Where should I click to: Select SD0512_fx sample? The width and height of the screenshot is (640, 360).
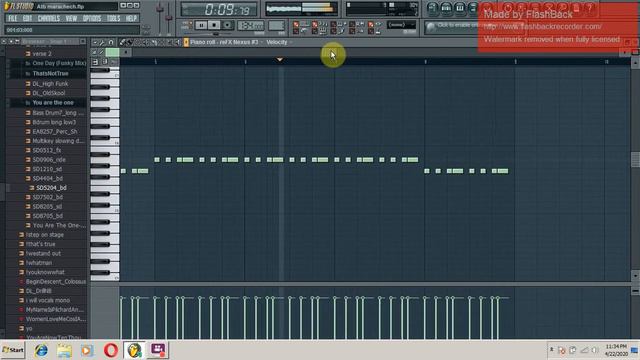pos(47,150)
